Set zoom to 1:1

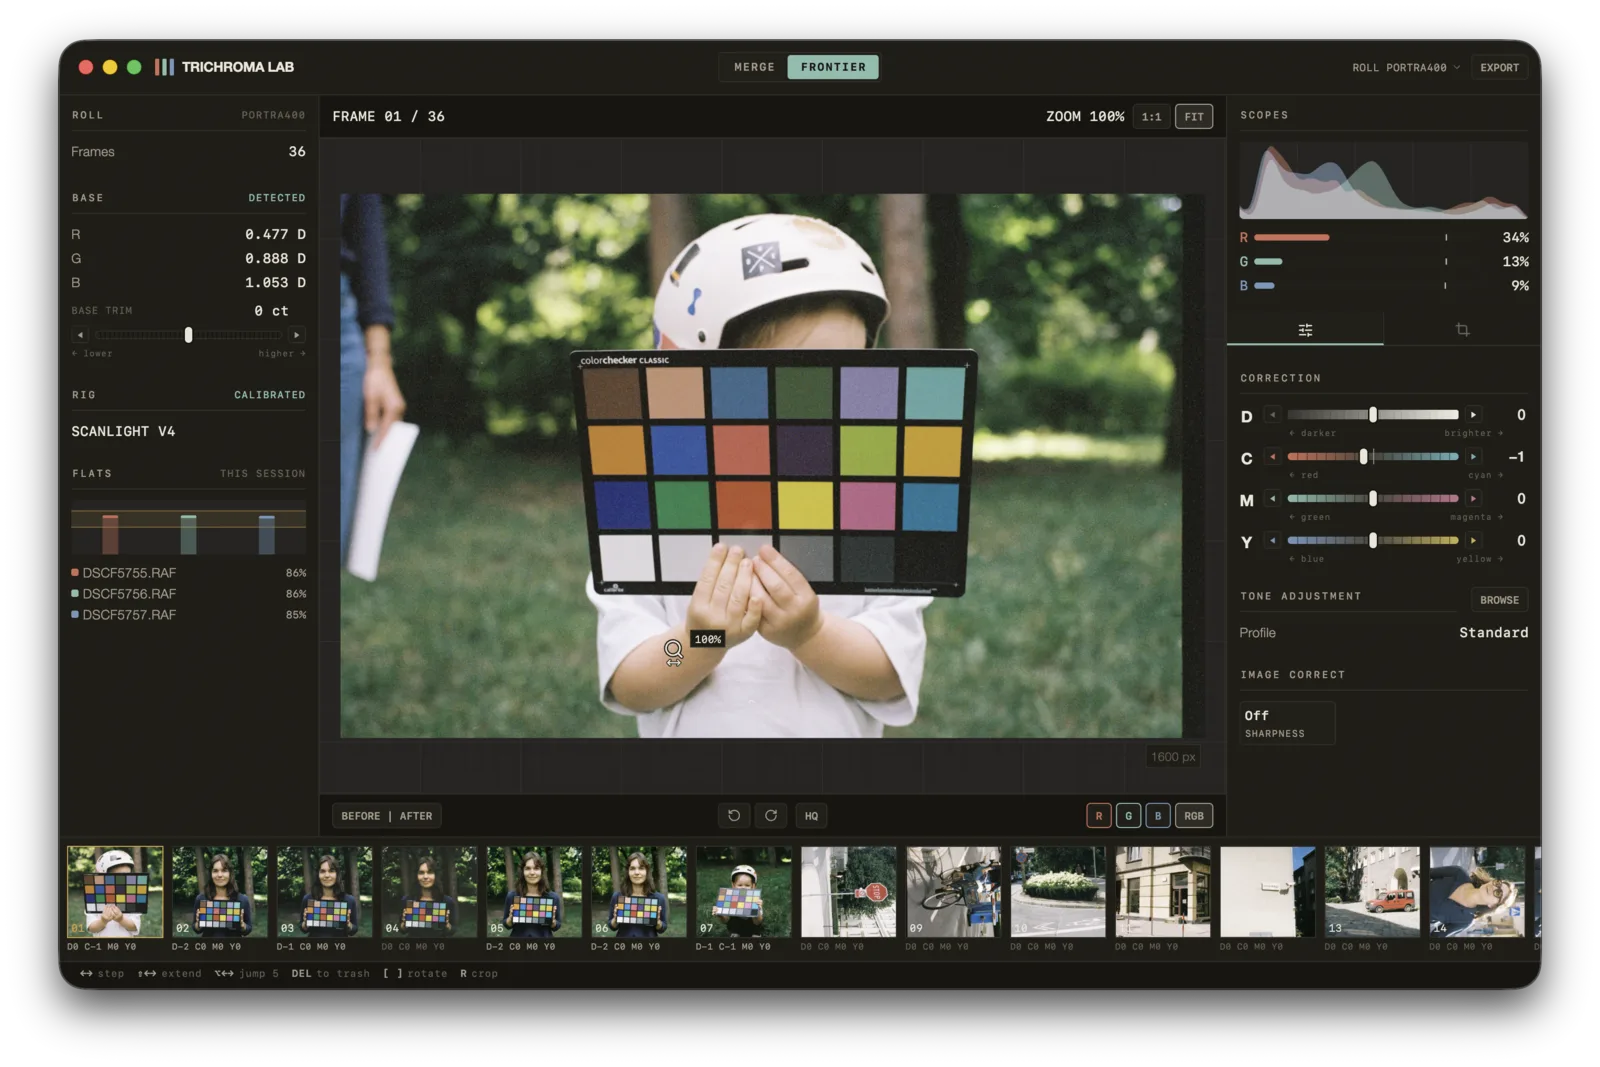coord(1152,117)
